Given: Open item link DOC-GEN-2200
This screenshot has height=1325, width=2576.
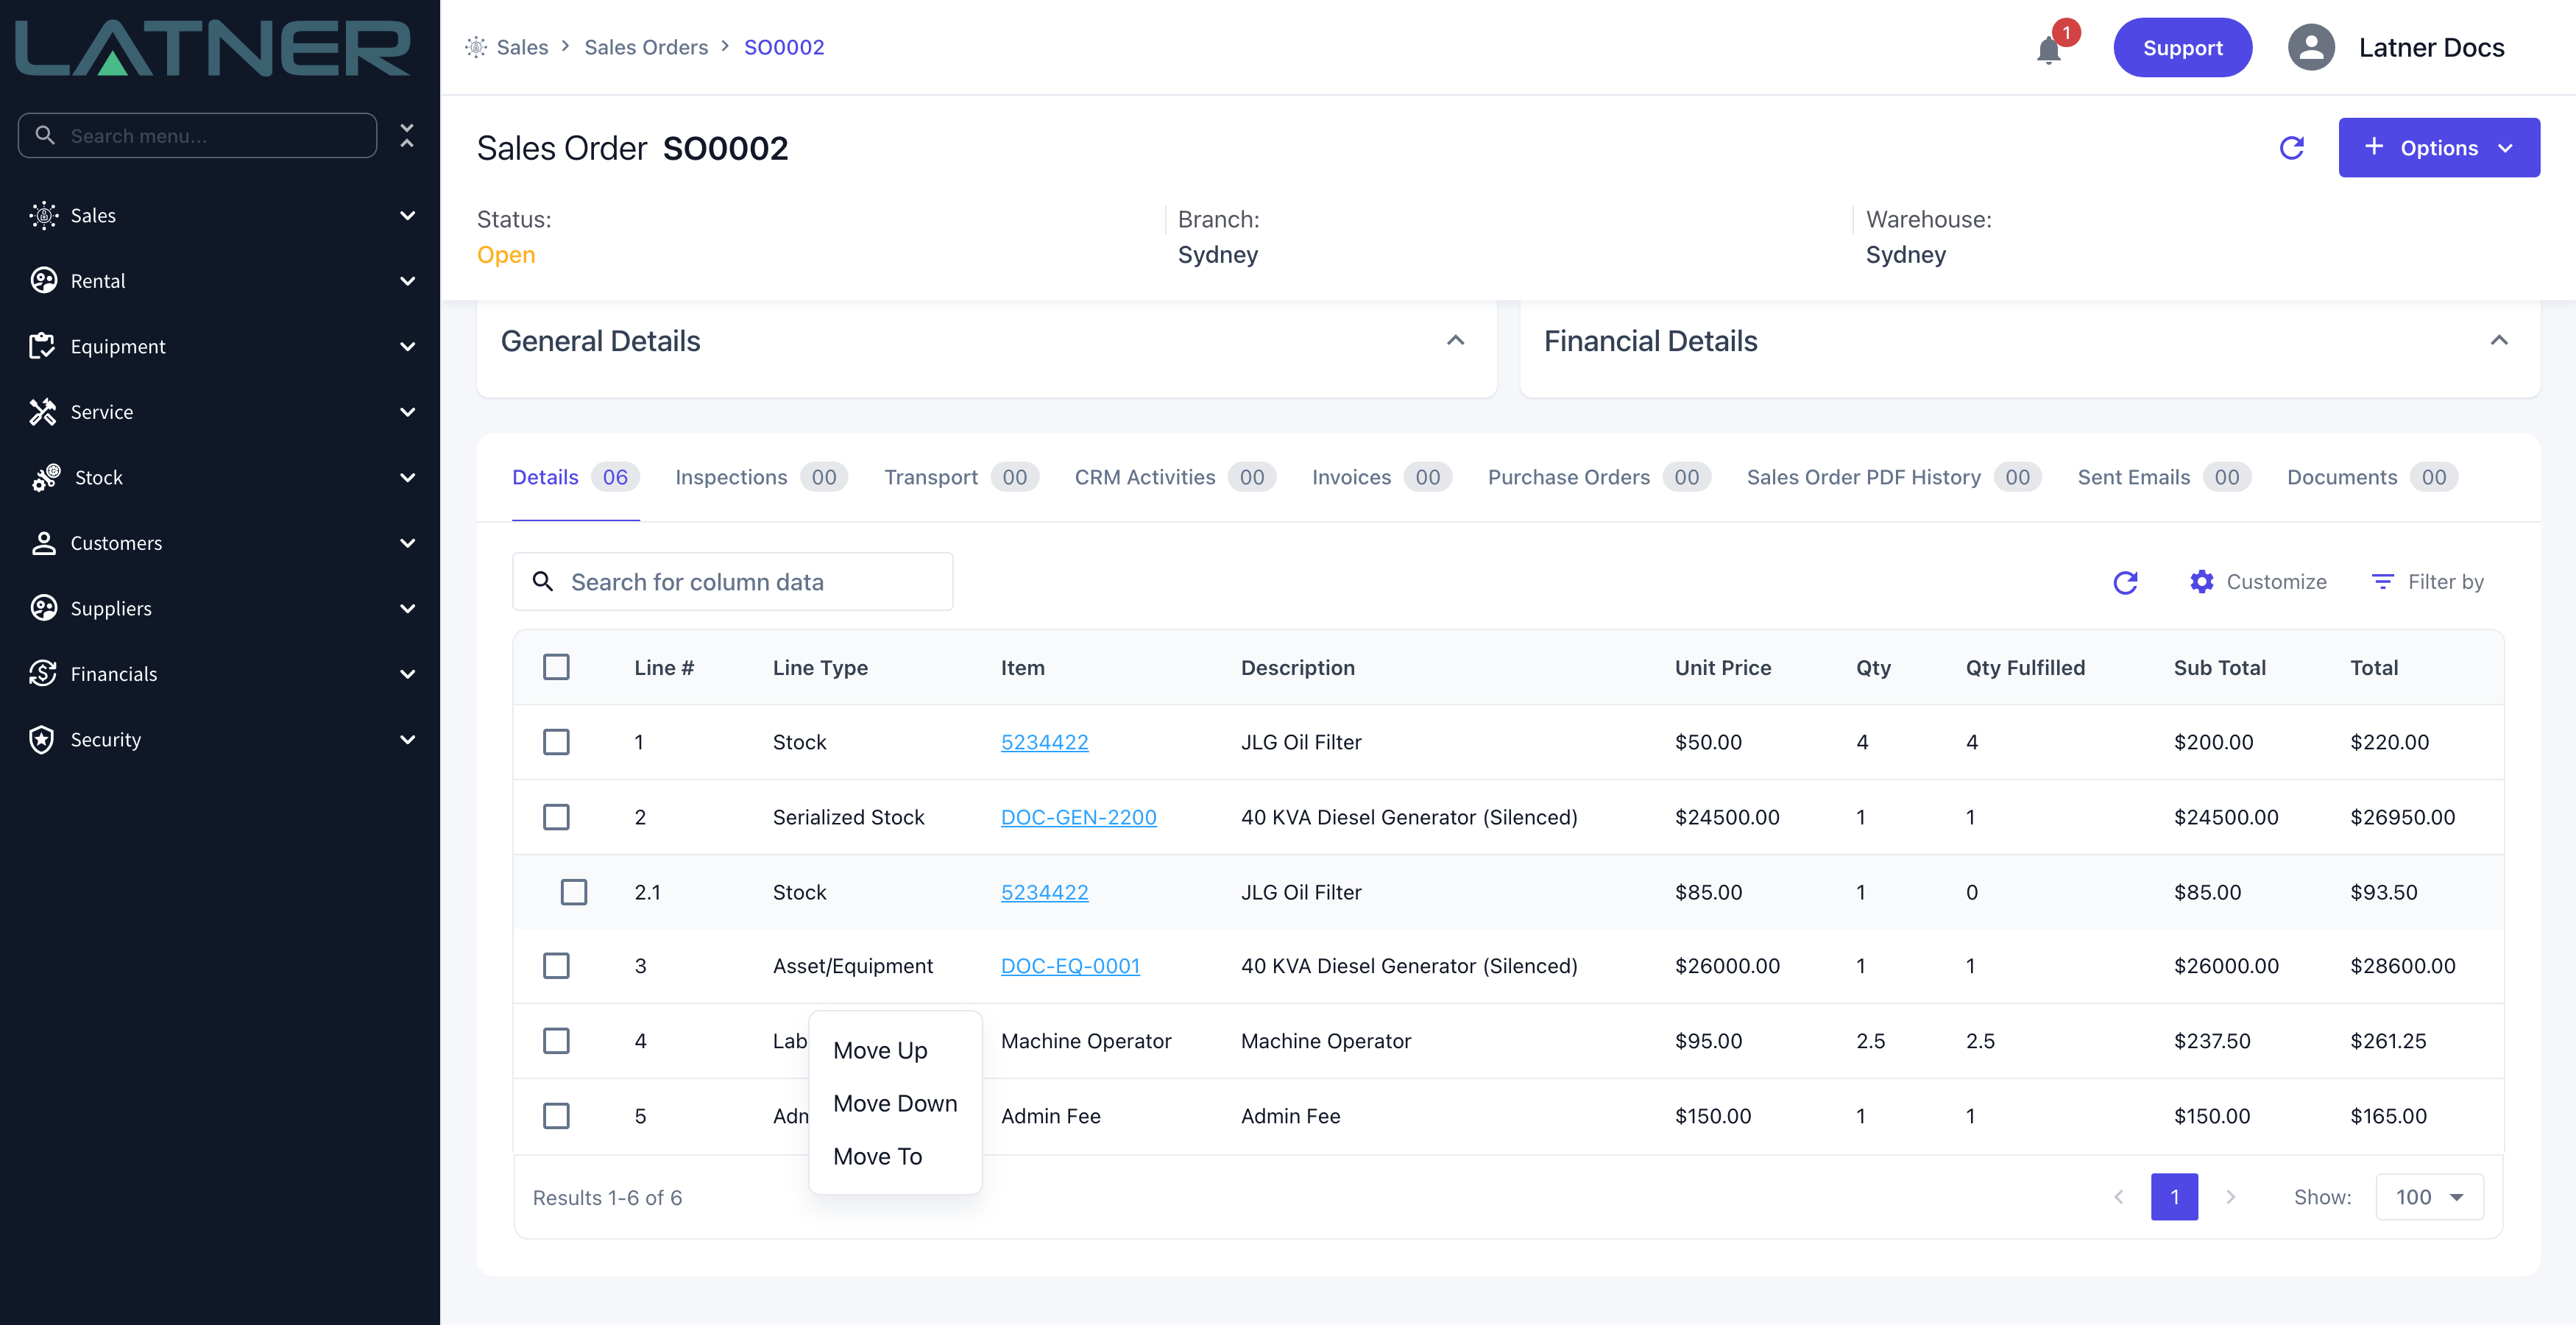Looking at the screenshot, I should click(1078, 817).
